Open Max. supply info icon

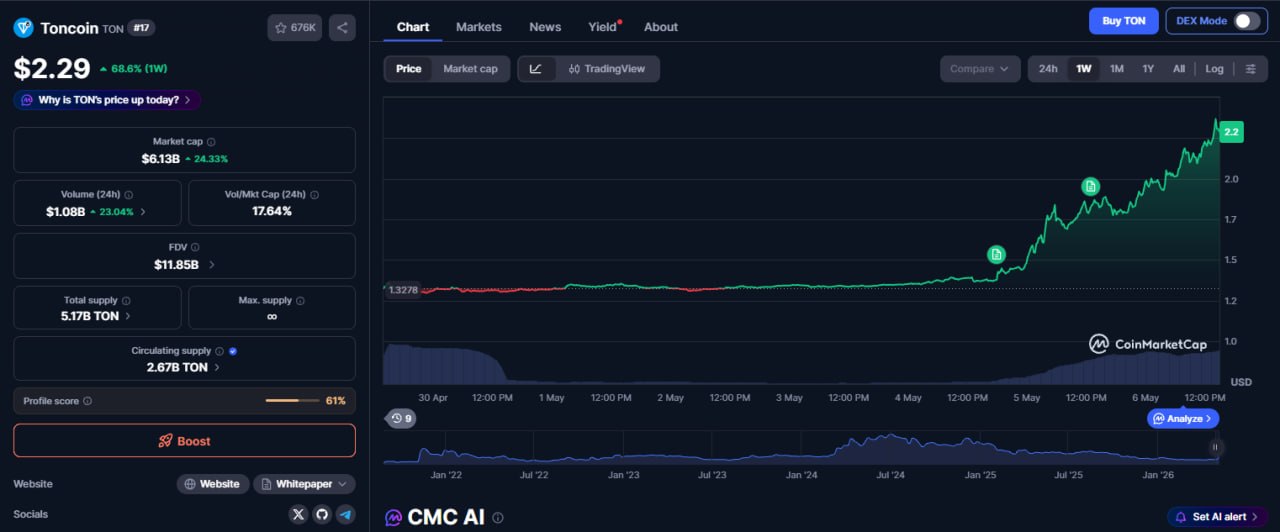pyautogui.click(x=301, y=300)
